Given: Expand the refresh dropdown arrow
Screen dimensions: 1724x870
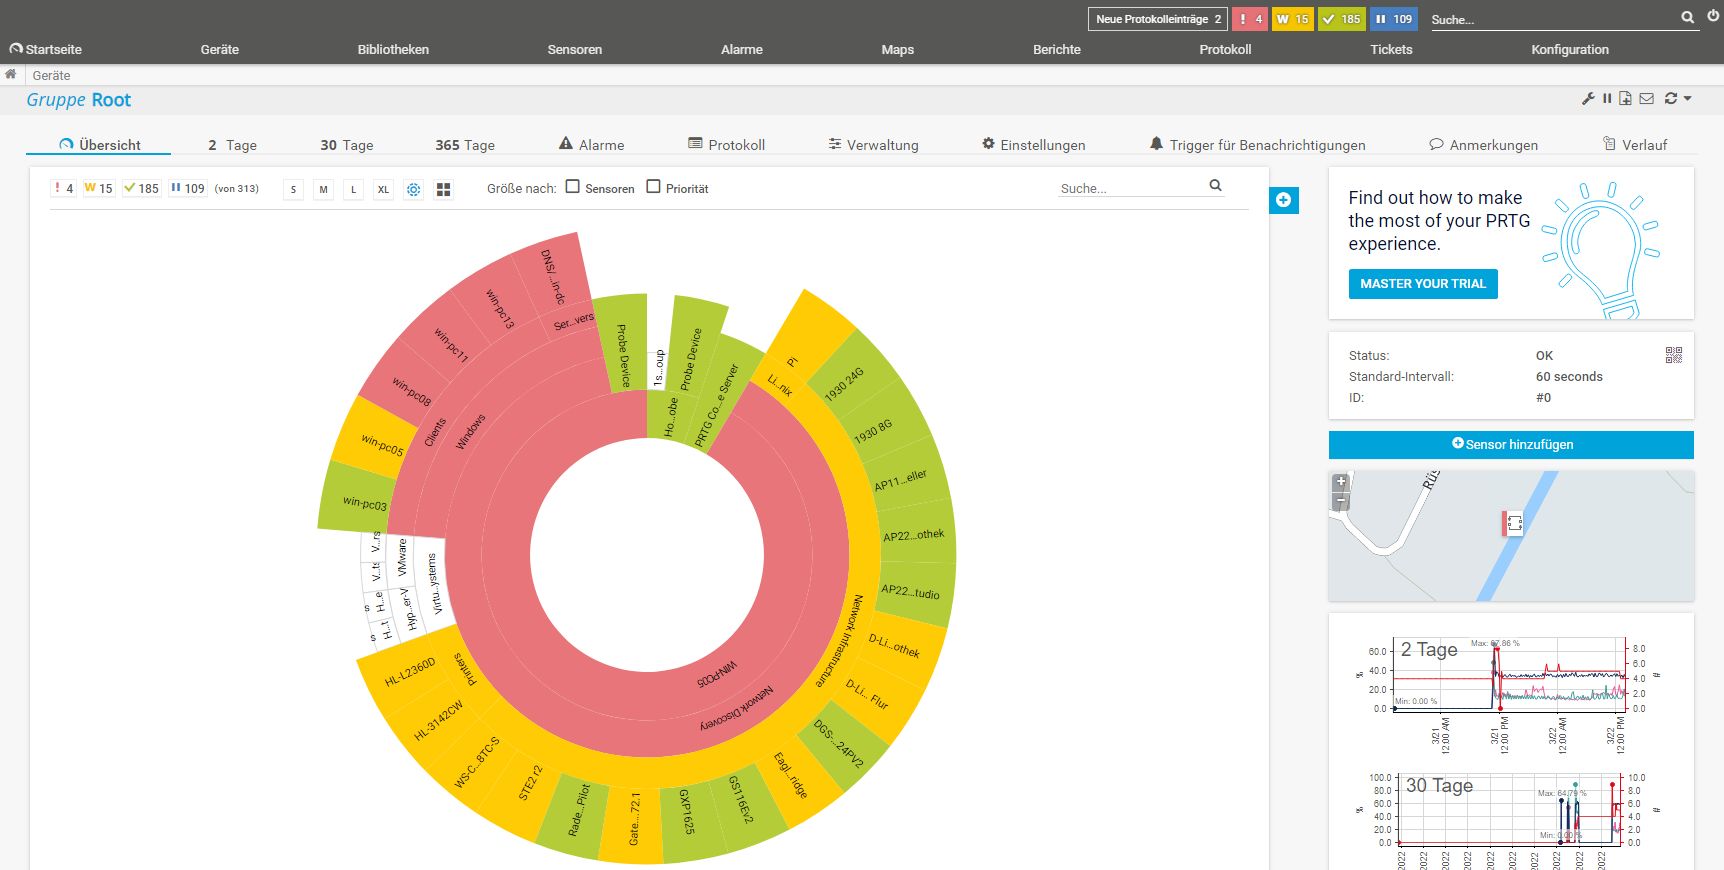Looking at the screenshot, I should (1688, 99).
